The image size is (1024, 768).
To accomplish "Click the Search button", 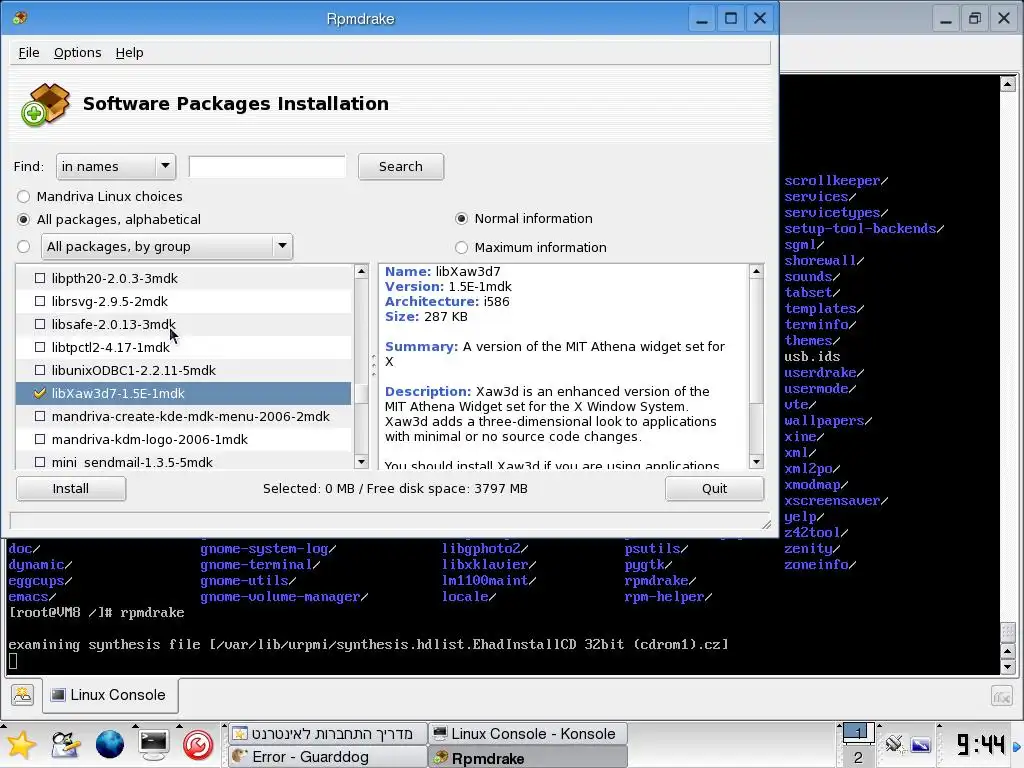I will pos(401,167).
